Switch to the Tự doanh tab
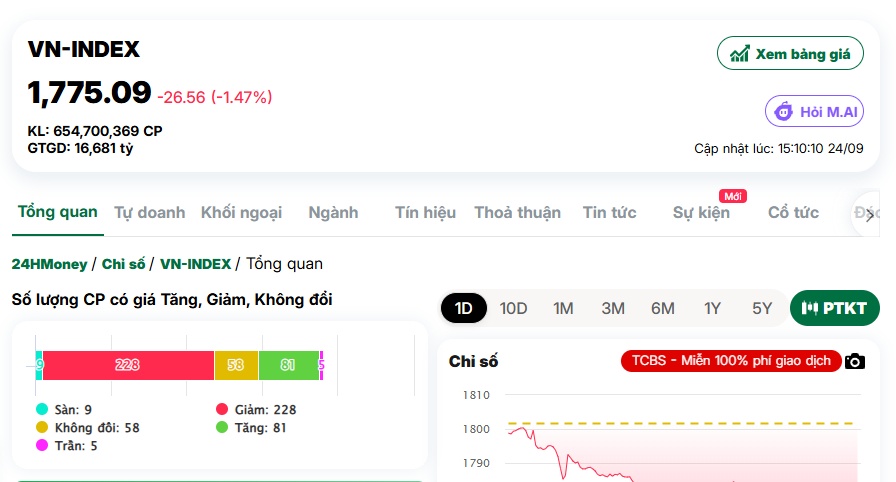Viewport: 896px width, 482px height. (150, 212)
